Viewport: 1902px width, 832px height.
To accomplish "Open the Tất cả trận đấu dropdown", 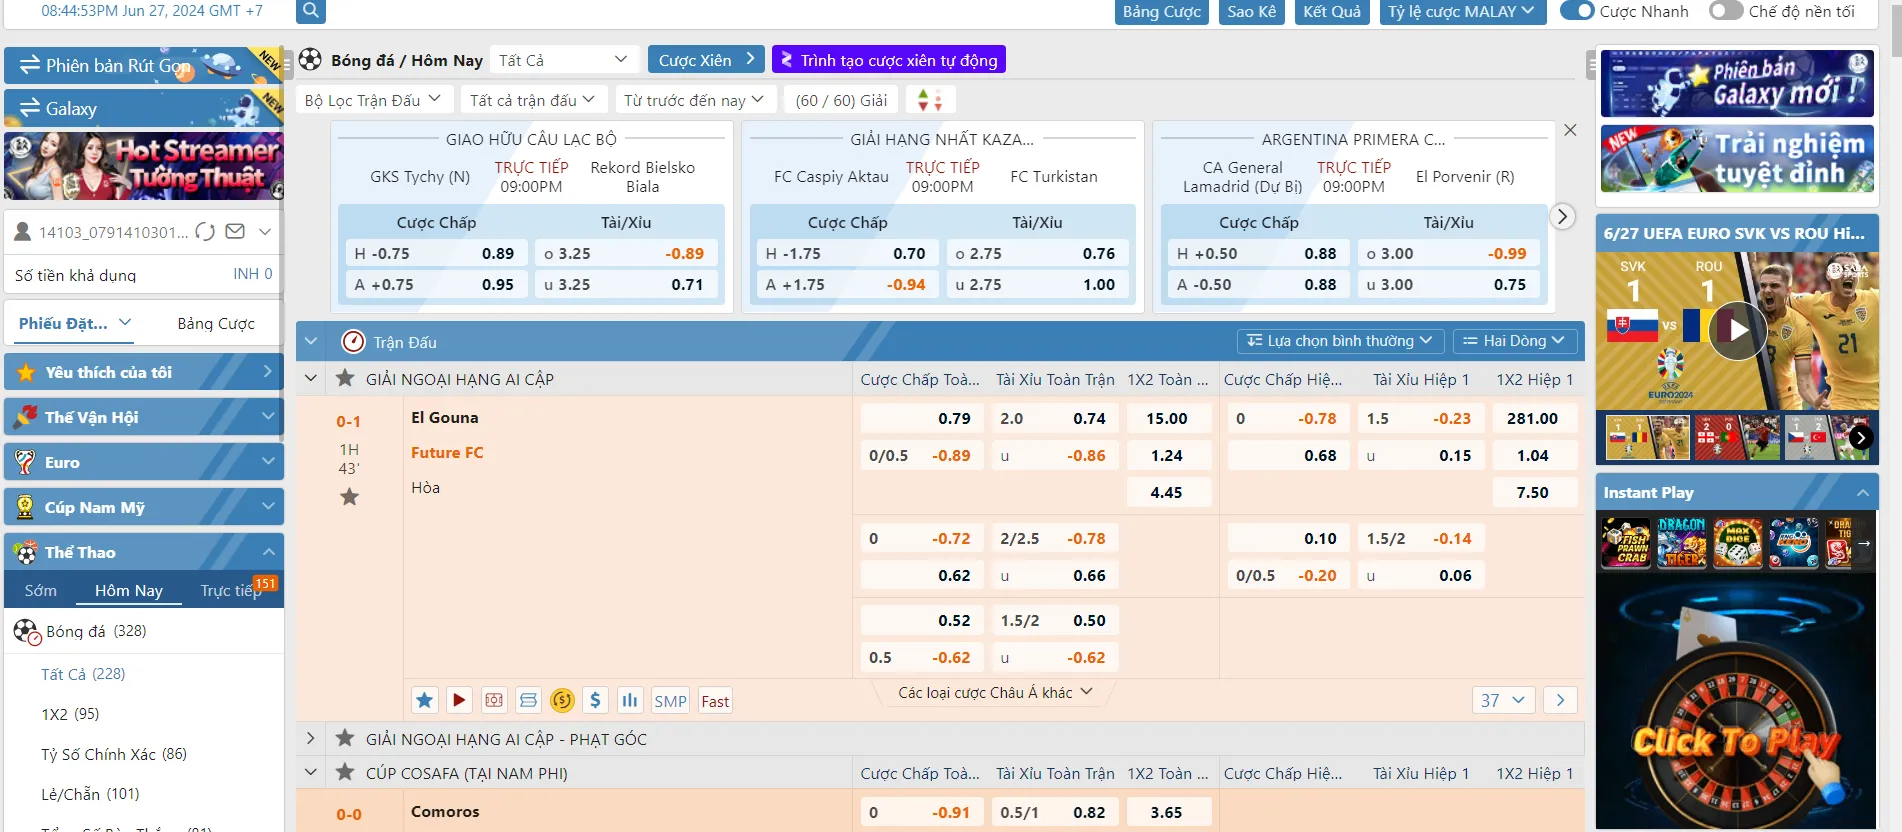I will [532, 100].
